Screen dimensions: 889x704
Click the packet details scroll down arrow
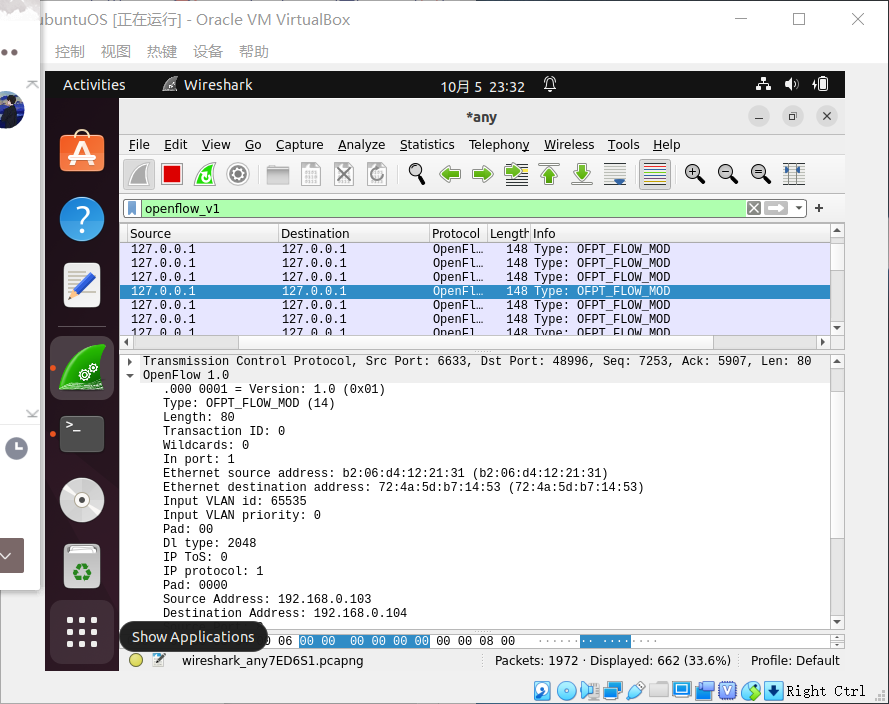[837, 622]
